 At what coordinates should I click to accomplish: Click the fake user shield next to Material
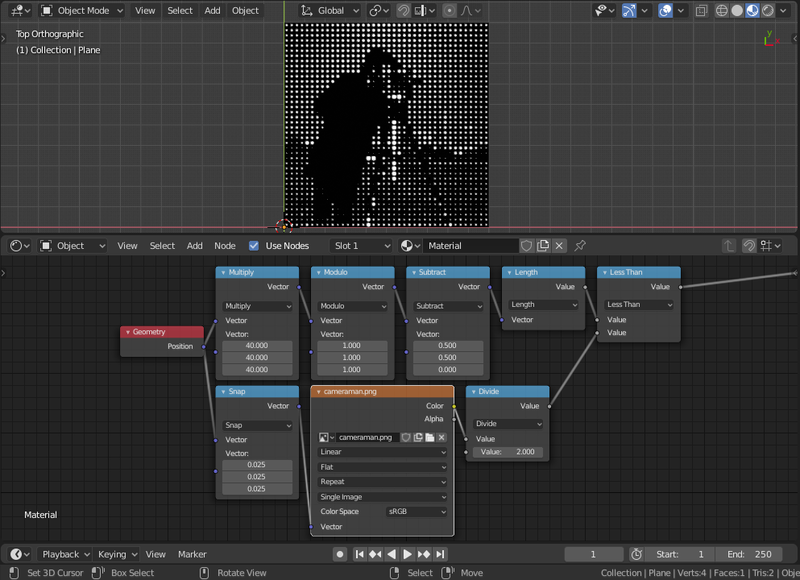point(527,245)
